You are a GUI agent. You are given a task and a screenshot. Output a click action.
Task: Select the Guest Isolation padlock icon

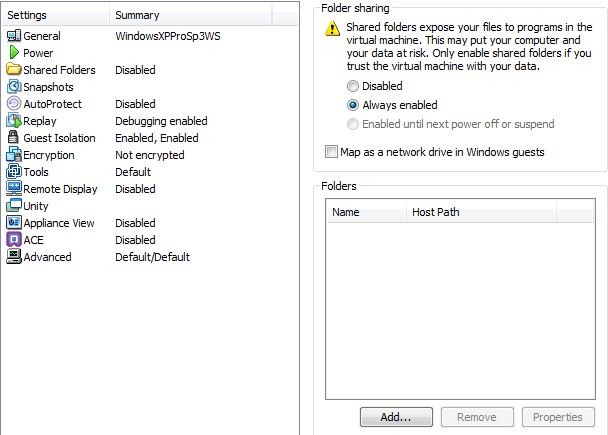pos(13,137)
